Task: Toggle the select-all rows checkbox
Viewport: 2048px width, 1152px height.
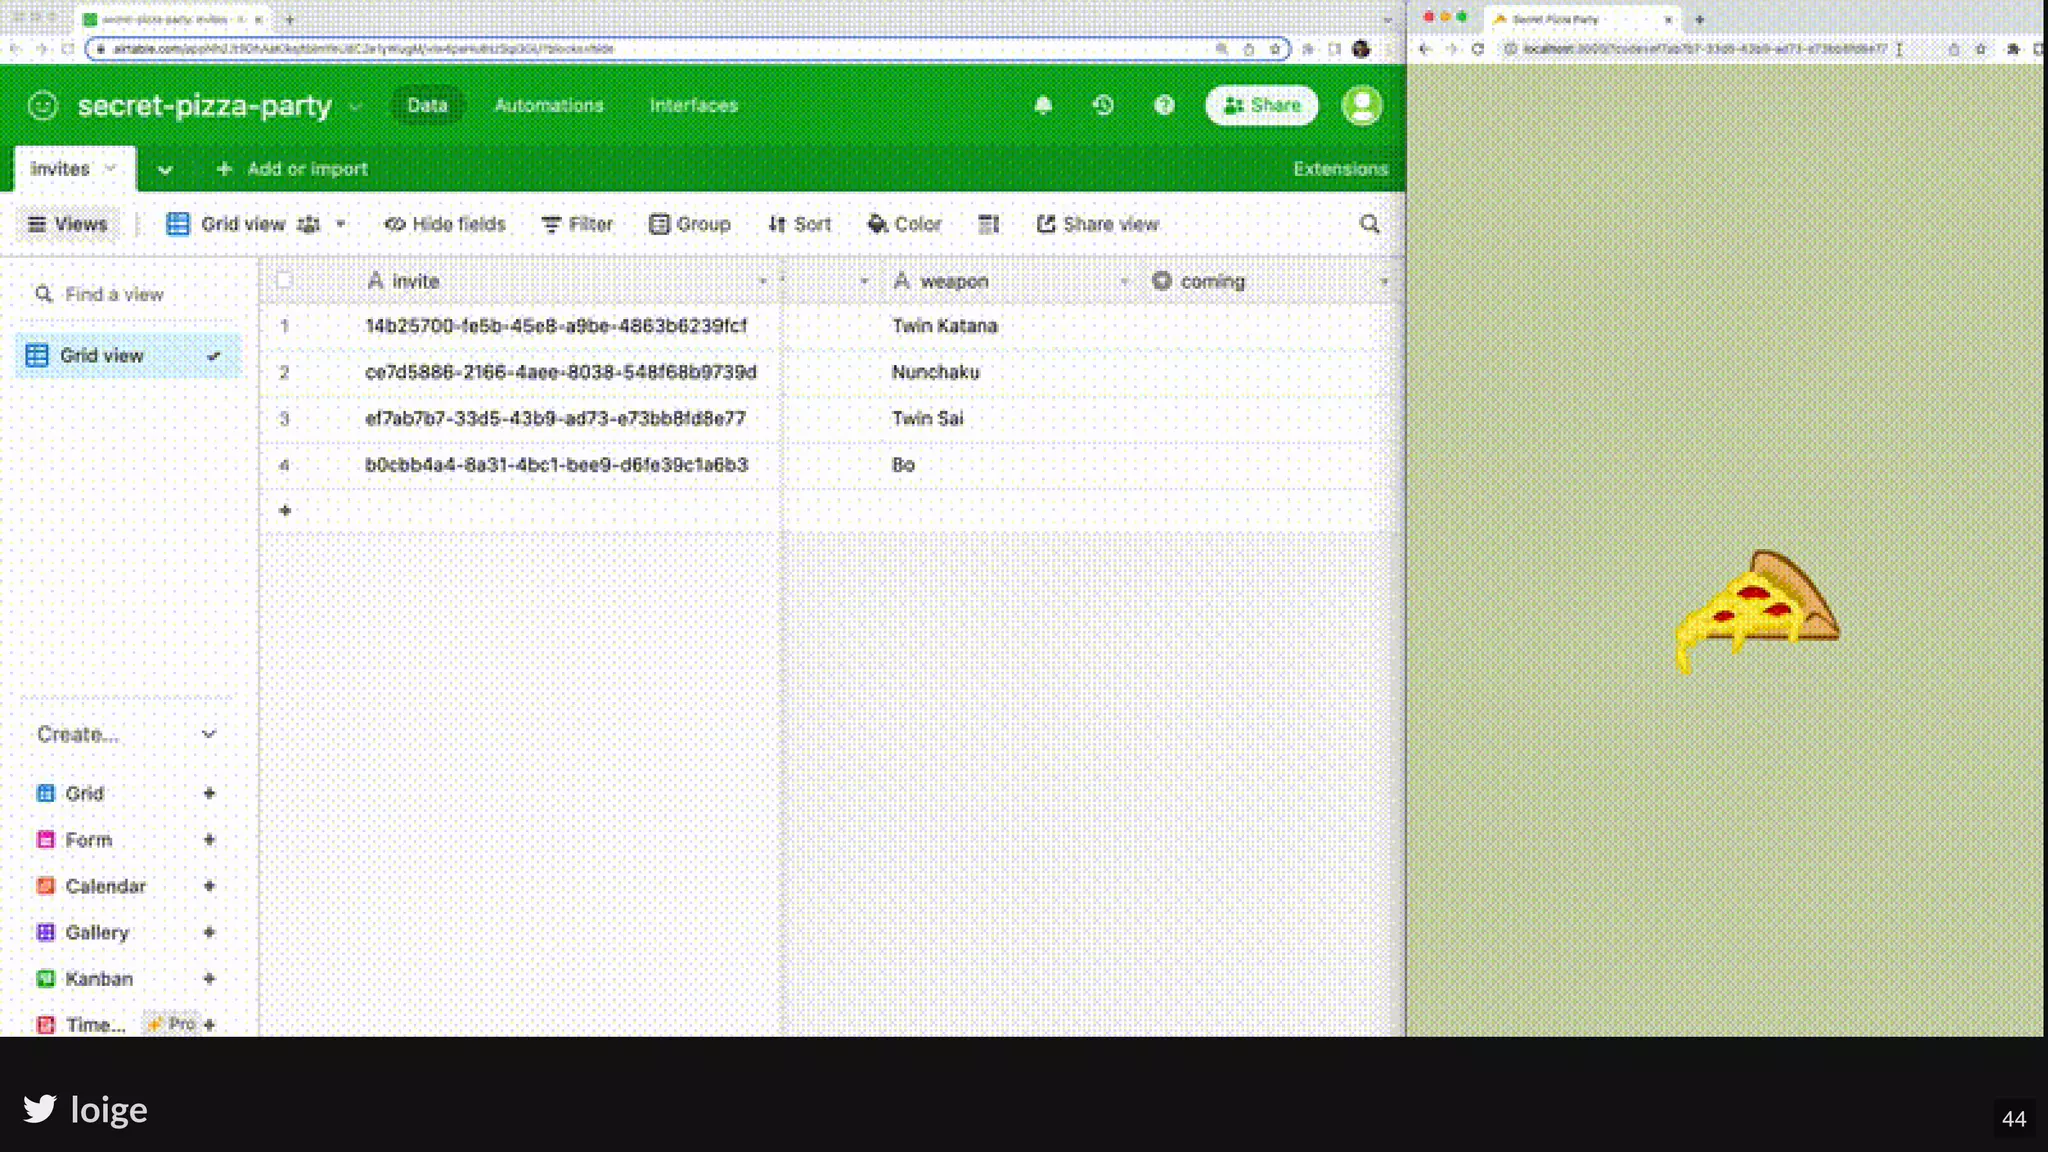Action: 284,281
